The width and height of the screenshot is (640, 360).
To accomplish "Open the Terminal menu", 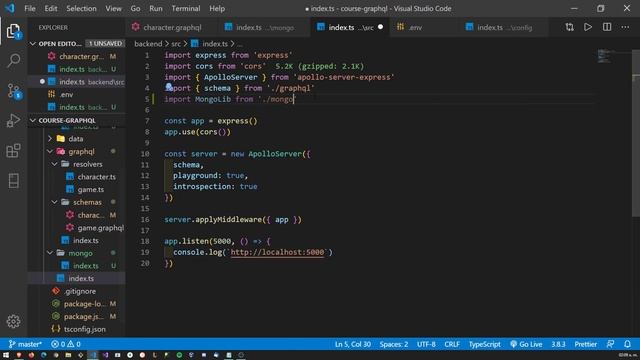I will coord(186,8).
